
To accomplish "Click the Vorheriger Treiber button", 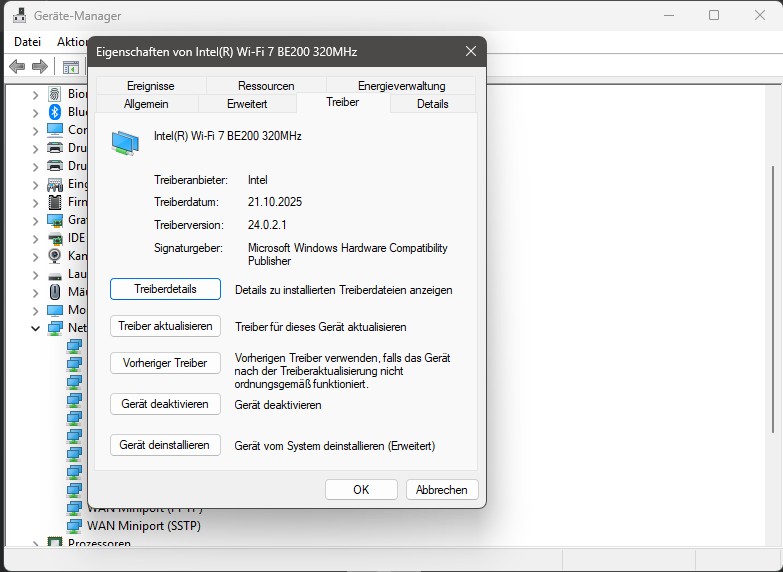I will point(165,363).
